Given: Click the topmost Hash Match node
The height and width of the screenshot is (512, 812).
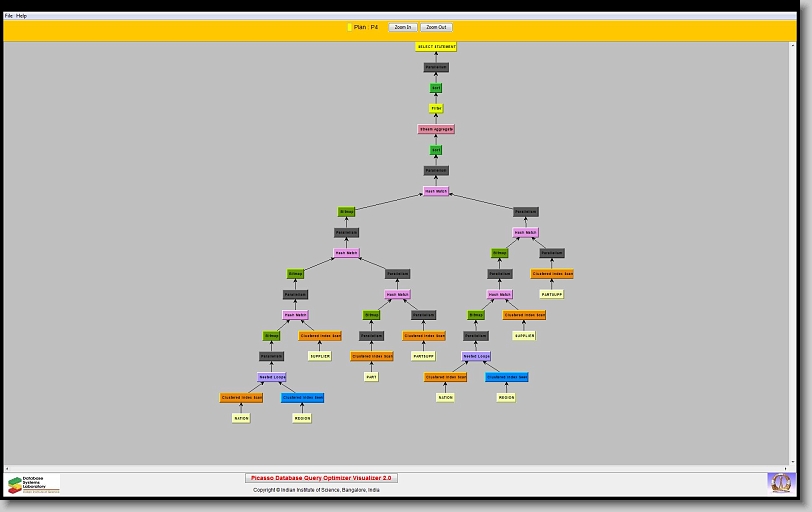Looking at the screenshot, I should pyautogui.click(x=436, y=191).
